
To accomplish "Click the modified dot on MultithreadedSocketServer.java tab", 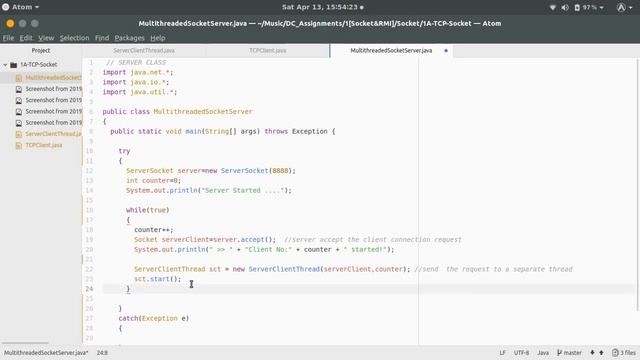I will point(446,51).
